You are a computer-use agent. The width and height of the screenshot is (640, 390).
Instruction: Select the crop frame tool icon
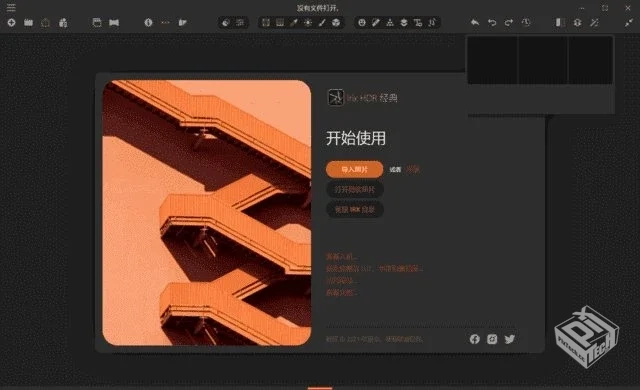[266, 22]
